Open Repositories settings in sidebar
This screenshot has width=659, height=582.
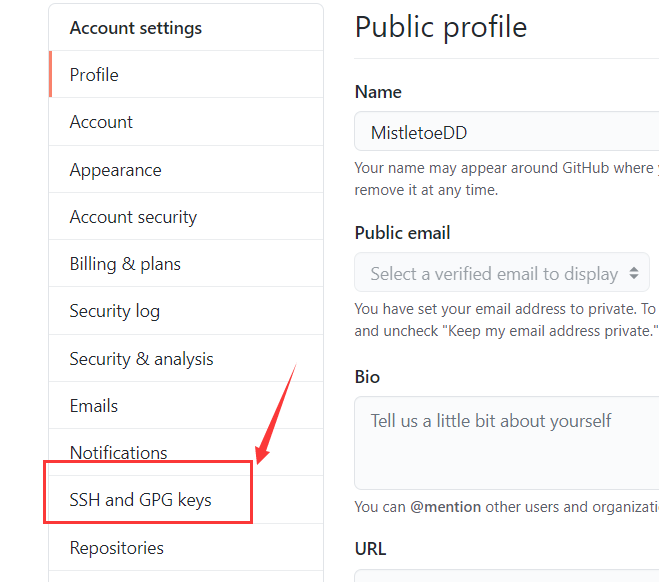[x=116, y=548]
